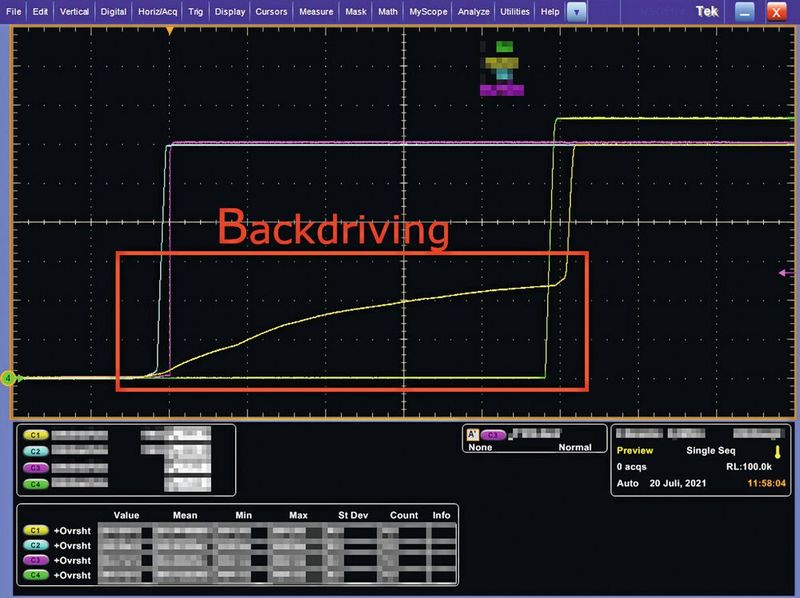The image size is (800, 598).
Task: Click the trigger coupling label None
Action: click(480, 447)
